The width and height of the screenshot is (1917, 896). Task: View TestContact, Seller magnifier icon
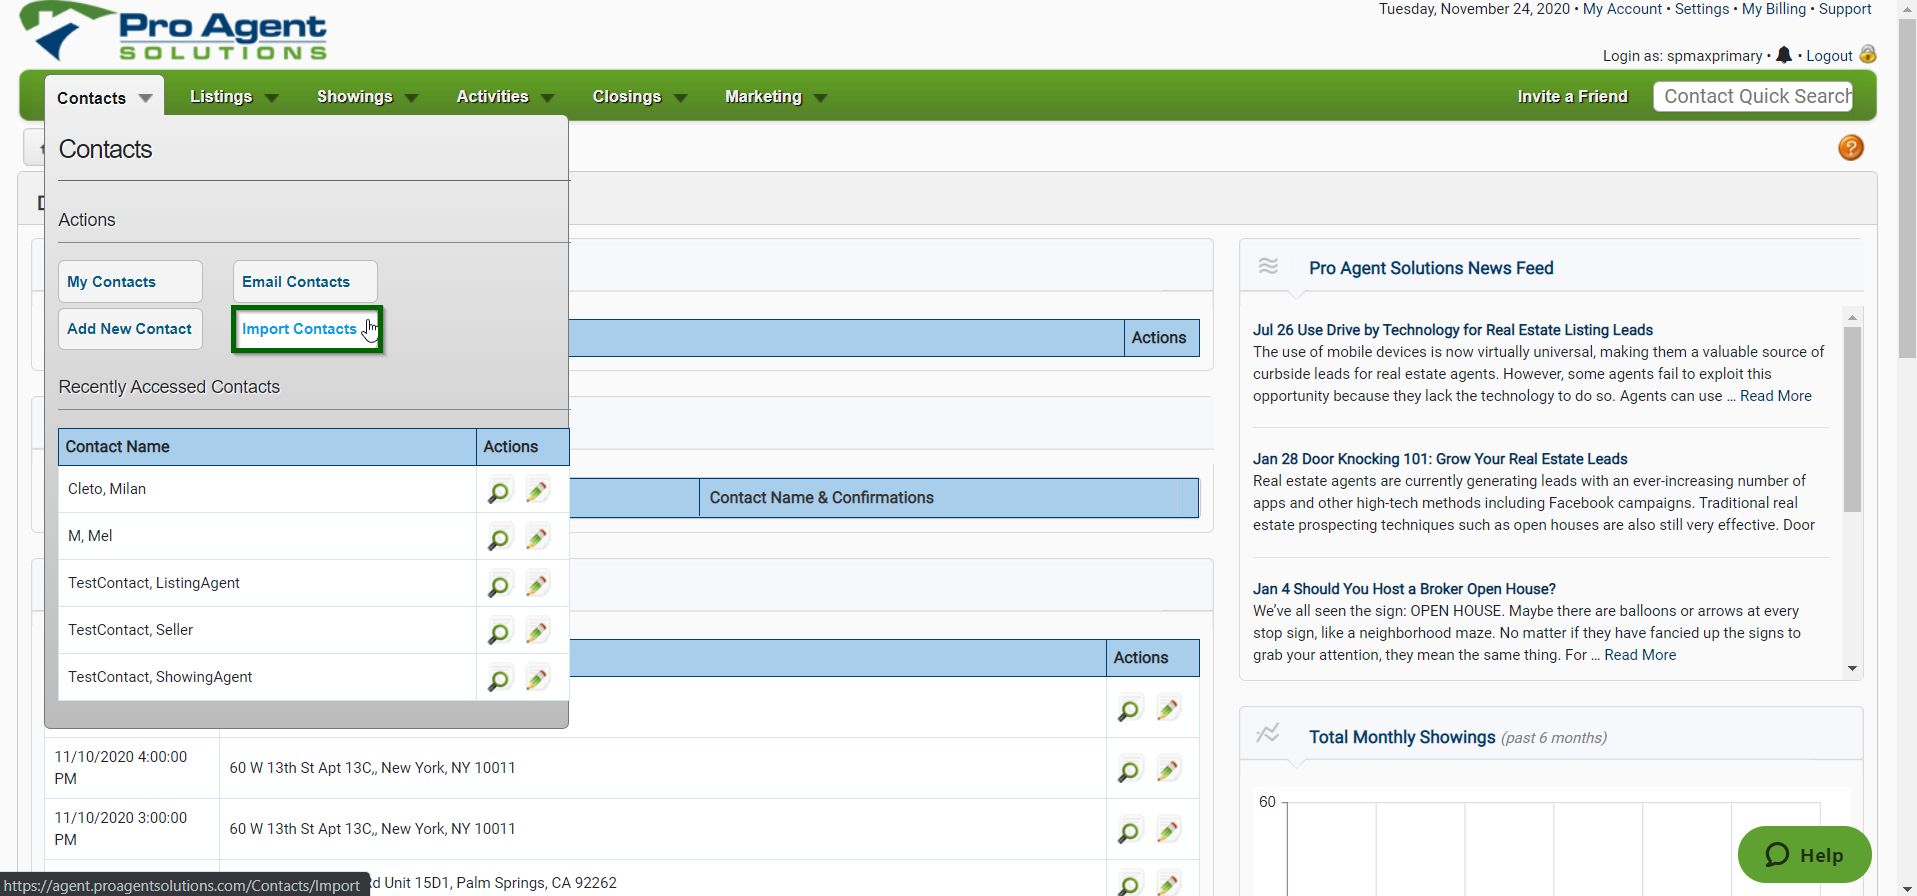coord(498,632)
